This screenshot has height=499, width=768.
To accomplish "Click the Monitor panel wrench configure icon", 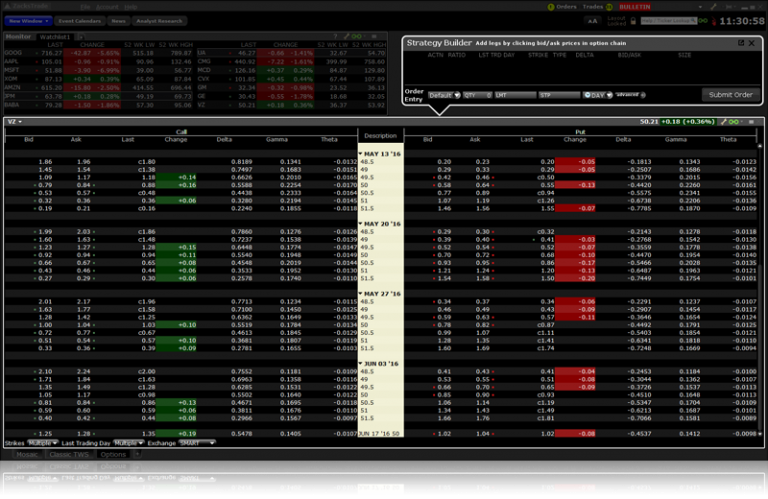I will point(346,37).
